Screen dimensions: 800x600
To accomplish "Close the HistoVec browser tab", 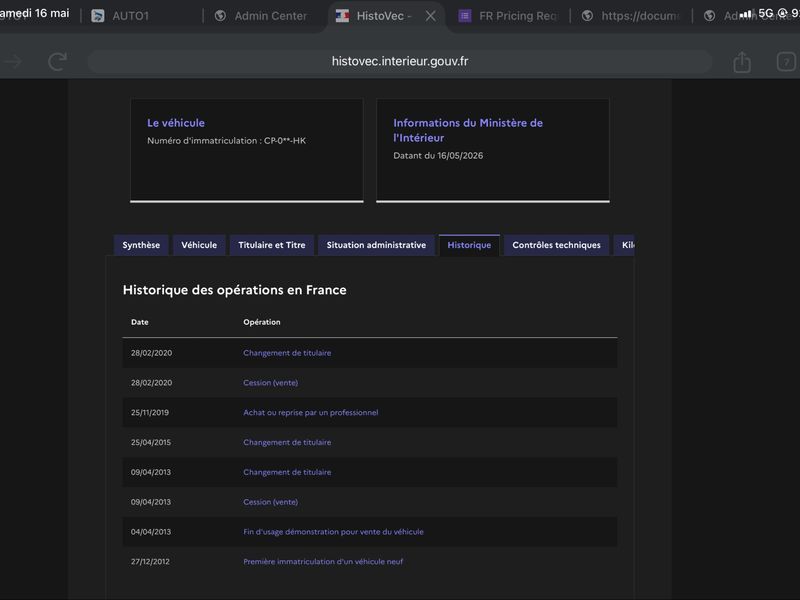I will [x=431, y=16].
